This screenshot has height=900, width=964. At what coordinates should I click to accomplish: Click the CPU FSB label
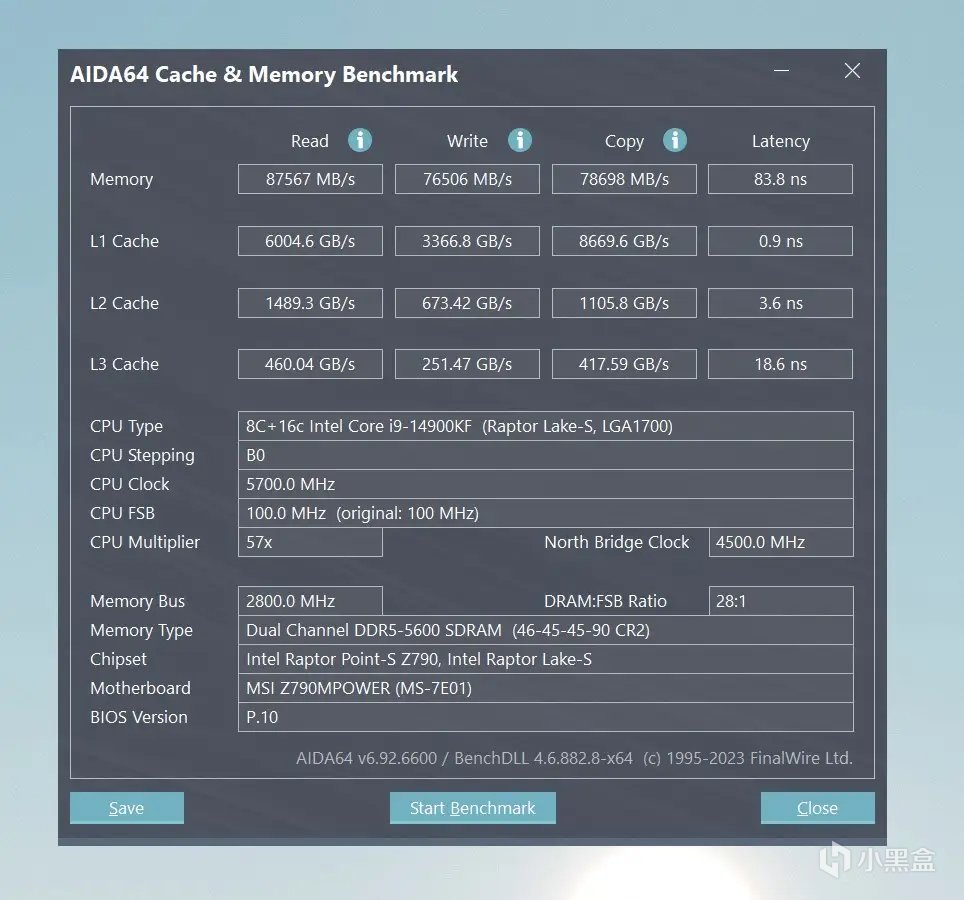(x=122, y=513)
